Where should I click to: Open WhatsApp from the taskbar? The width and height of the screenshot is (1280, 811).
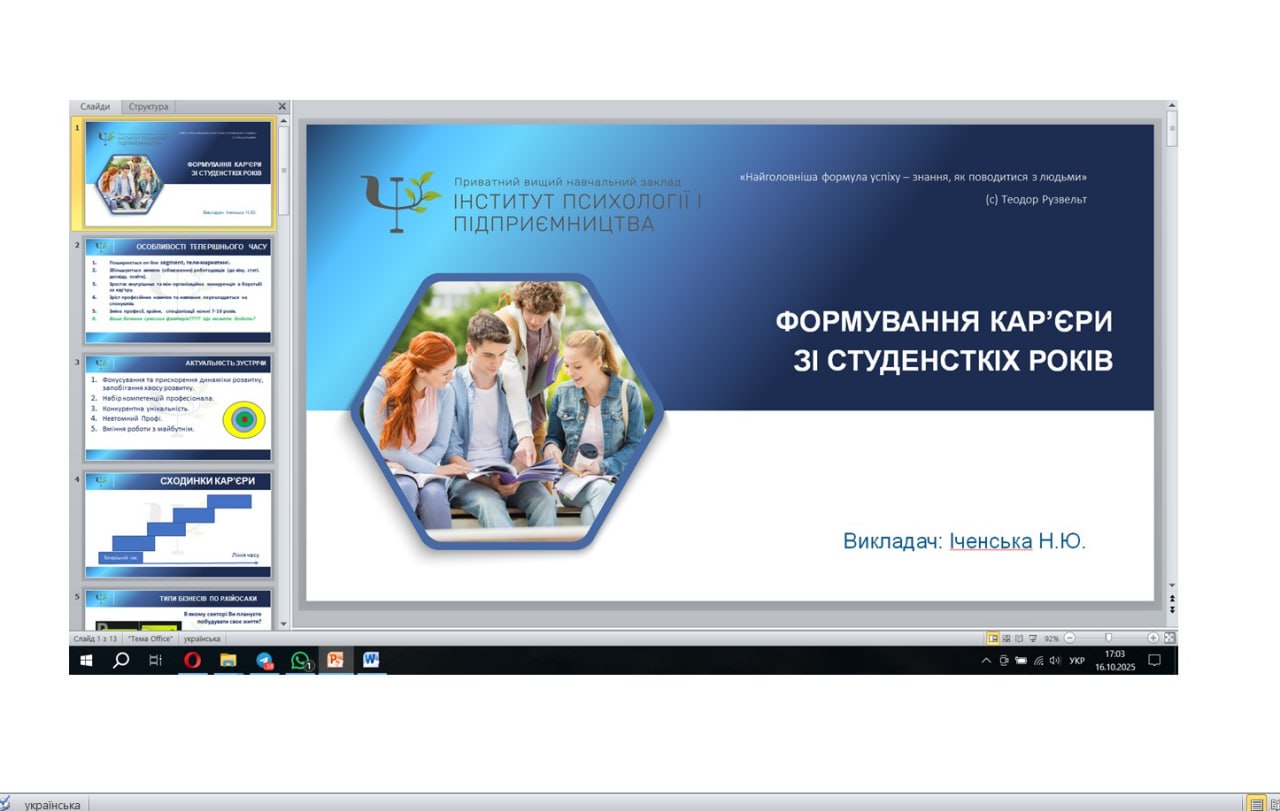tap(300, 660)
